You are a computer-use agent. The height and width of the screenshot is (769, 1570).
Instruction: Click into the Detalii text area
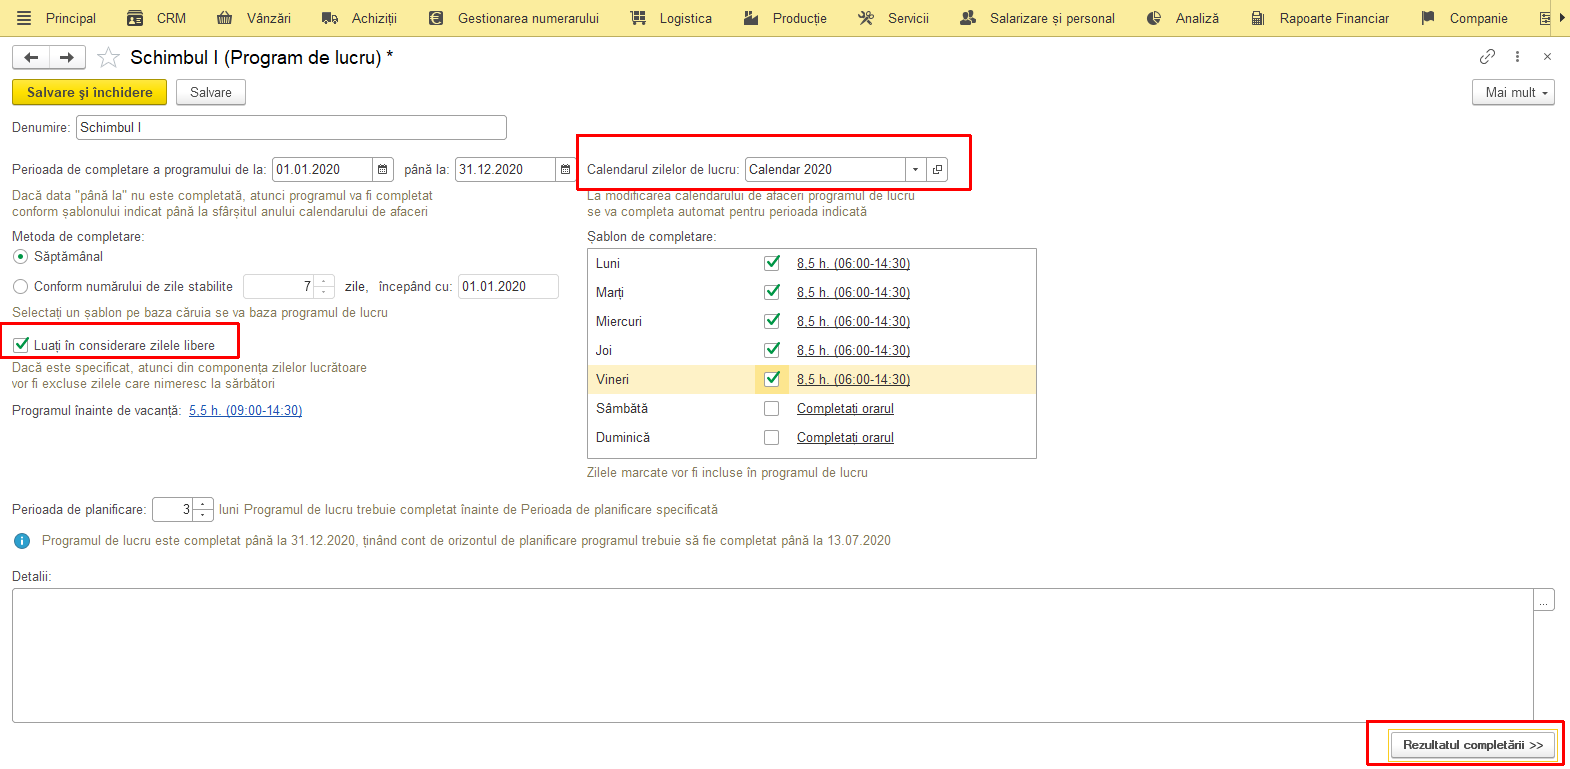pos(772,655)
